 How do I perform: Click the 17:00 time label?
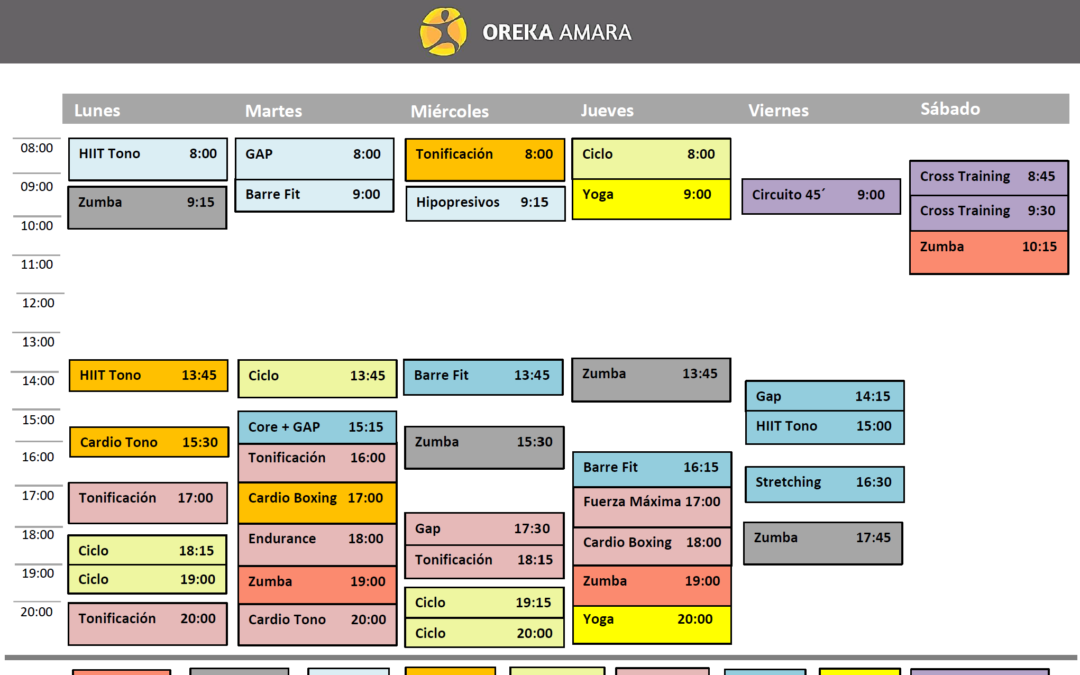tap(38, 496)
